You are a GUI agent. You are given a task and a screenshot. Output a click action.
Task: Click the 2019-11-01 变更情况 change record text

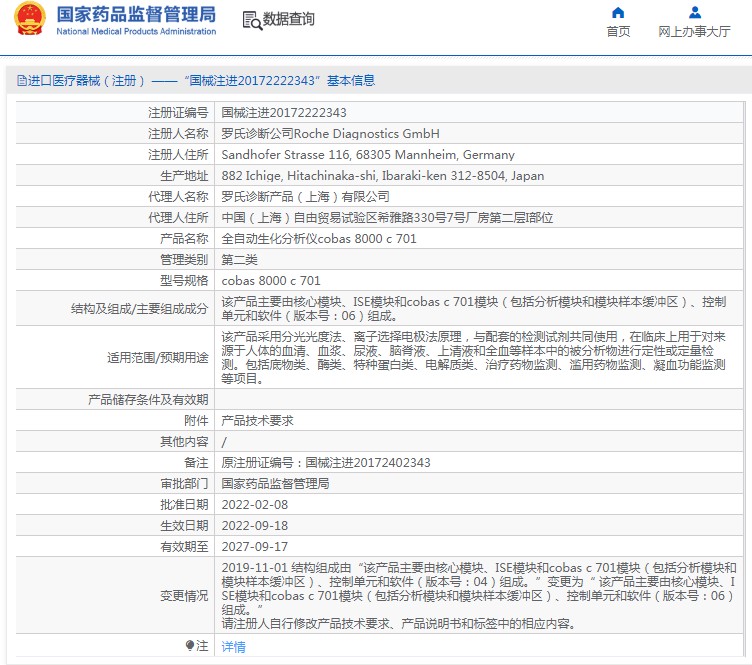tap(479, 596)
